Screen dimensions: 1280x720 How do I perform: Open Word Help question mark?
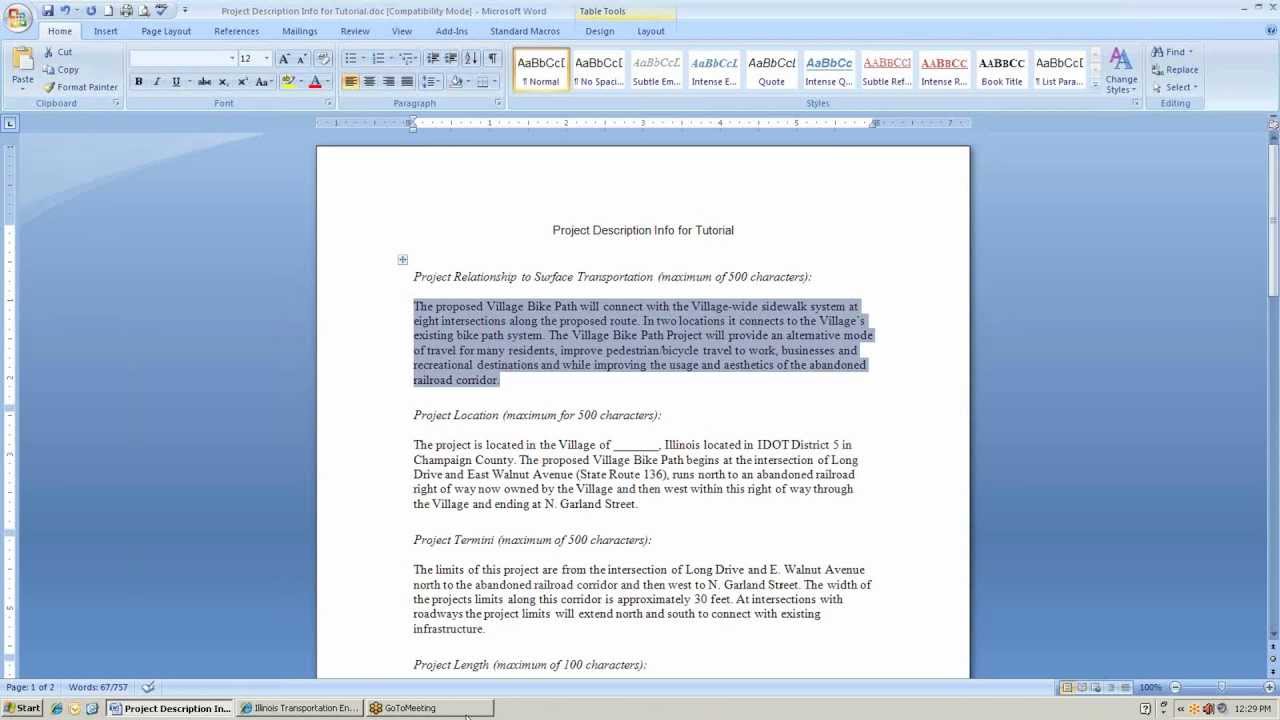pyautogui.click(x=1271, y=31)
